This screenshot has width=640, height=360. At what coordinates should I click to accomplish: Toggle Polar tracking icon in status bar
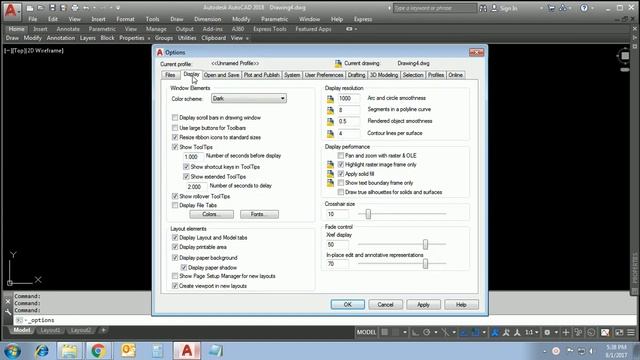point(427,332)
